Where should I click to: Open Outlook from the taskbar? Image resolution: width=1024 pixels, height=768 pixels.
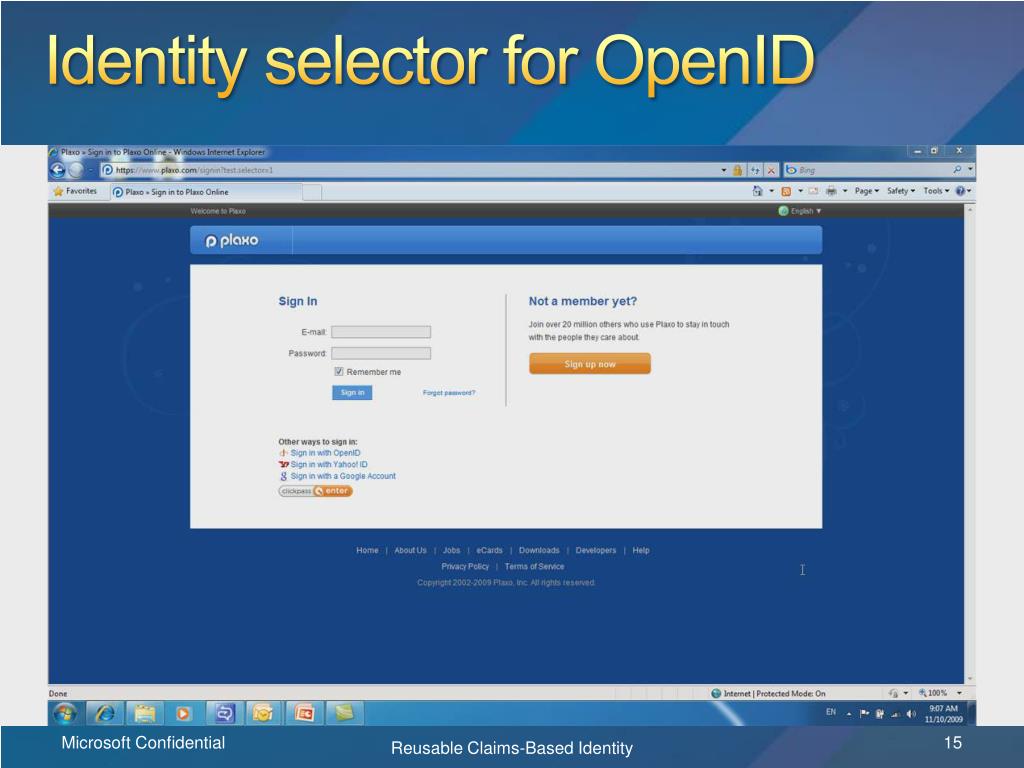tap(263, 713)
